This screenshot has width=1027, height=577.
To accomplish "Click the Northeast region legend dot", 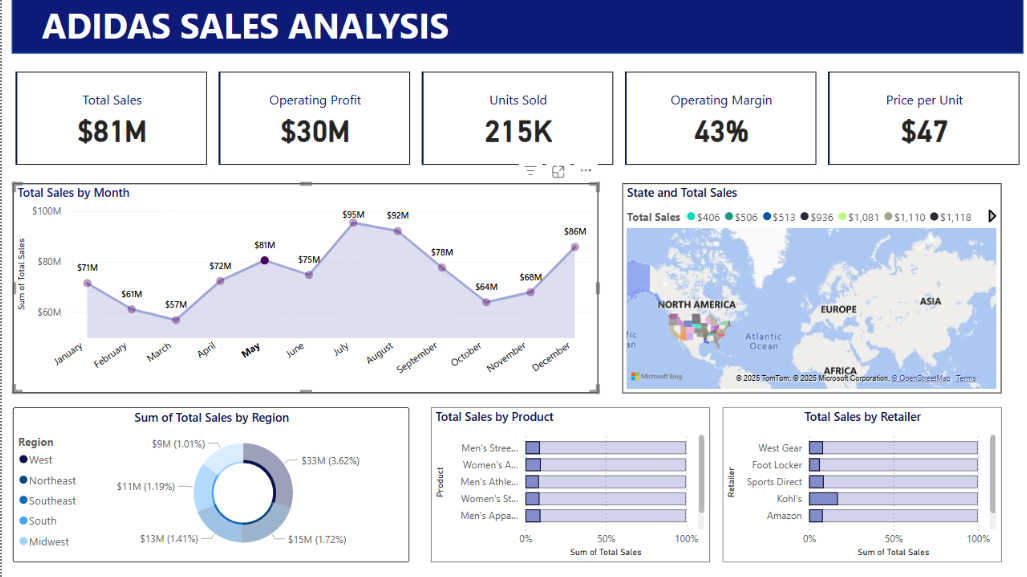I will point(24,480).
